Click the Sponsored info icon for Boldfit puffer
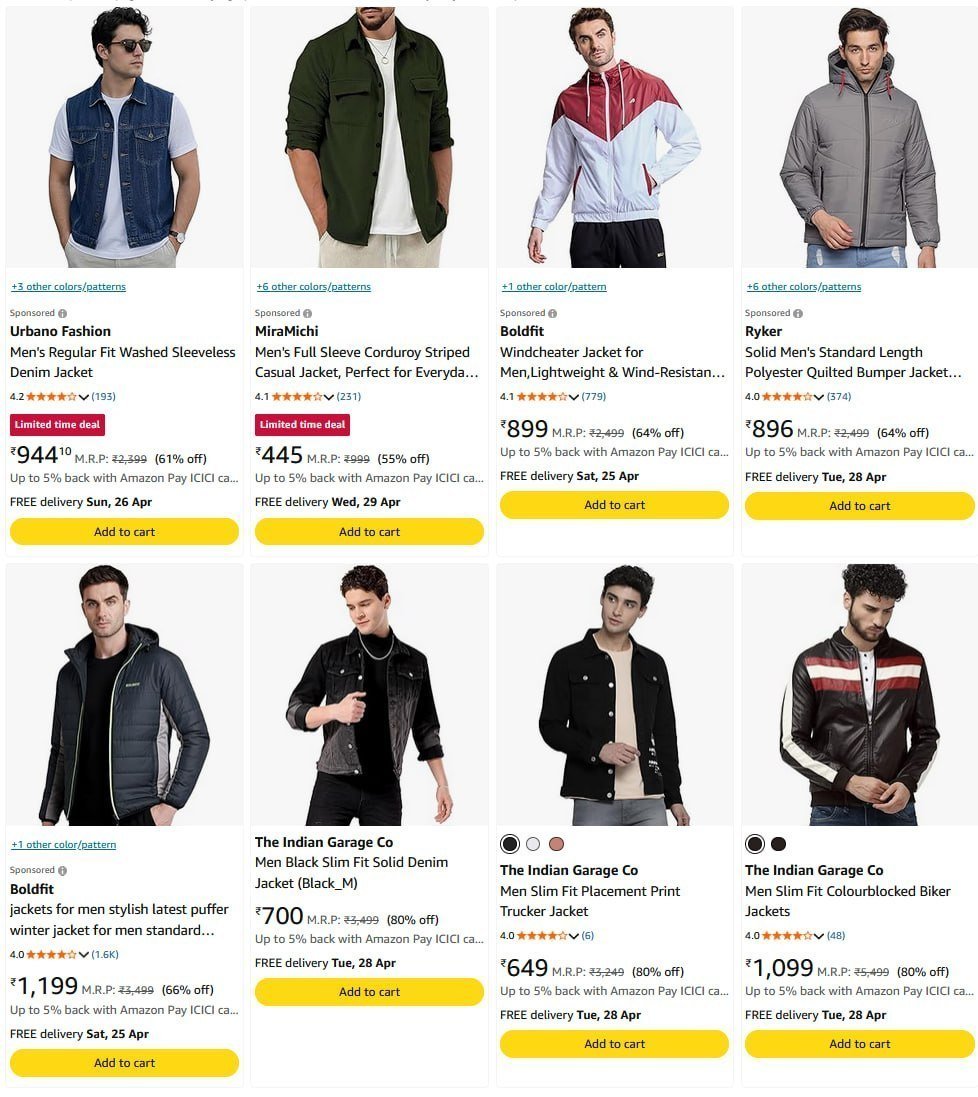The image size is (978, 1097). point(62,871)
